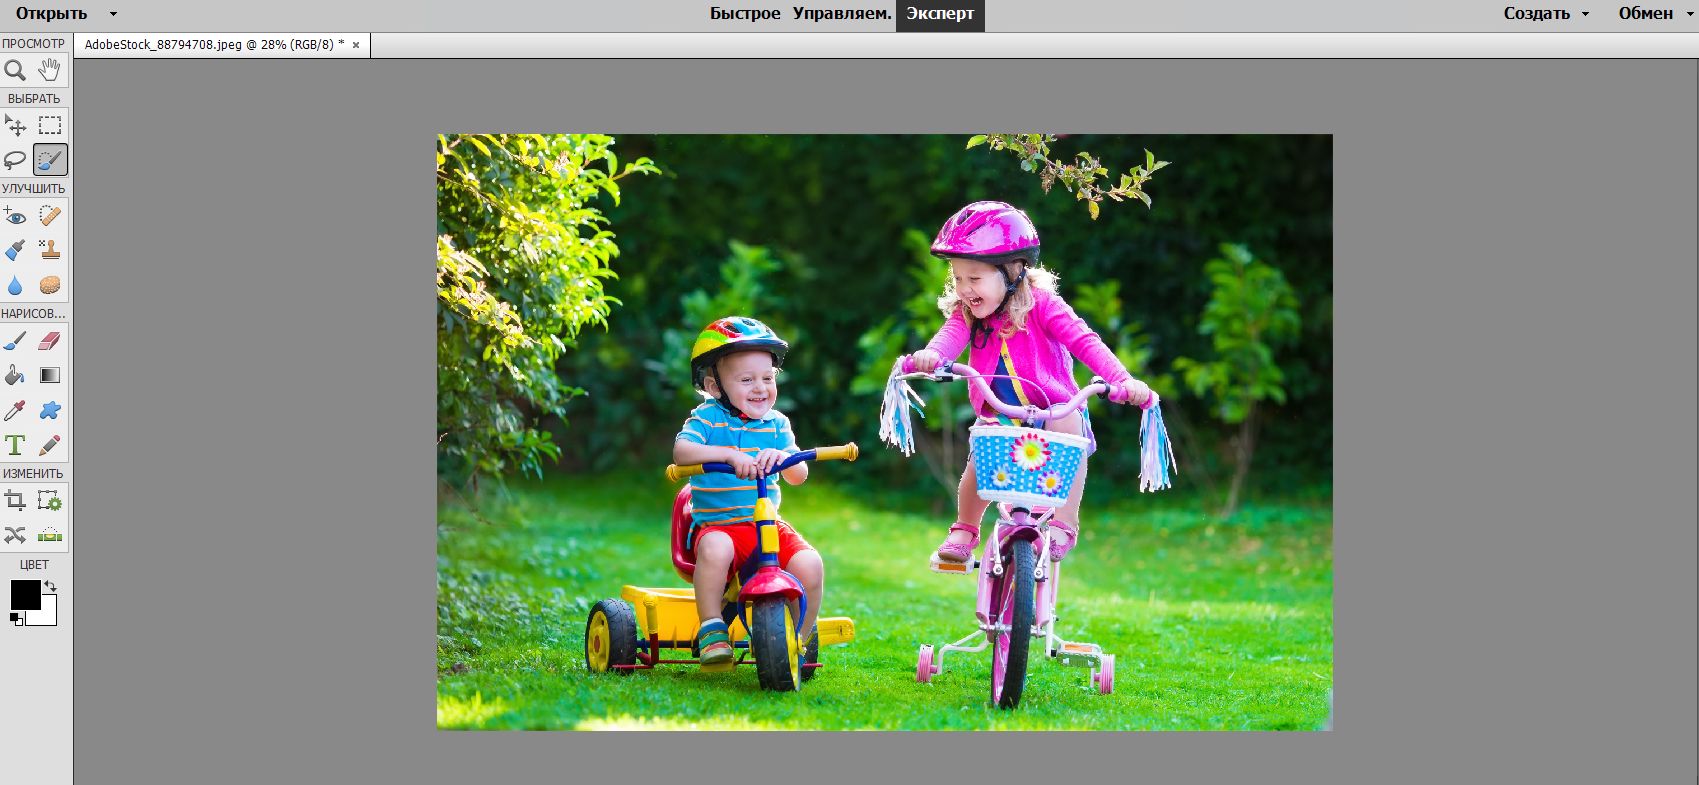
Task: Select the Pencil tool
Action: pyautogui.click(x=49, y=446)
